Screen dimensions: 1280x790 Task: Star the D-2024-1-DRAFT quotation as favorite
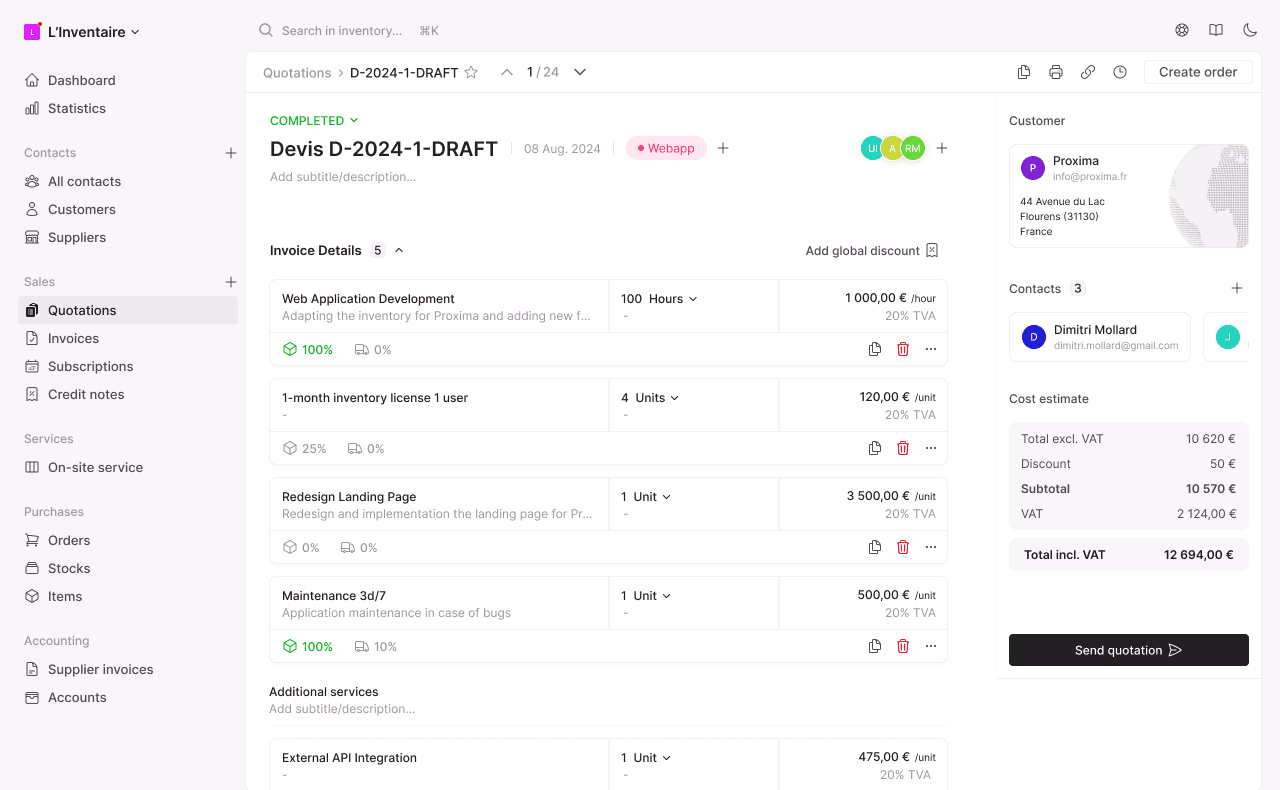pyautogui.click(x=471, y=72)
